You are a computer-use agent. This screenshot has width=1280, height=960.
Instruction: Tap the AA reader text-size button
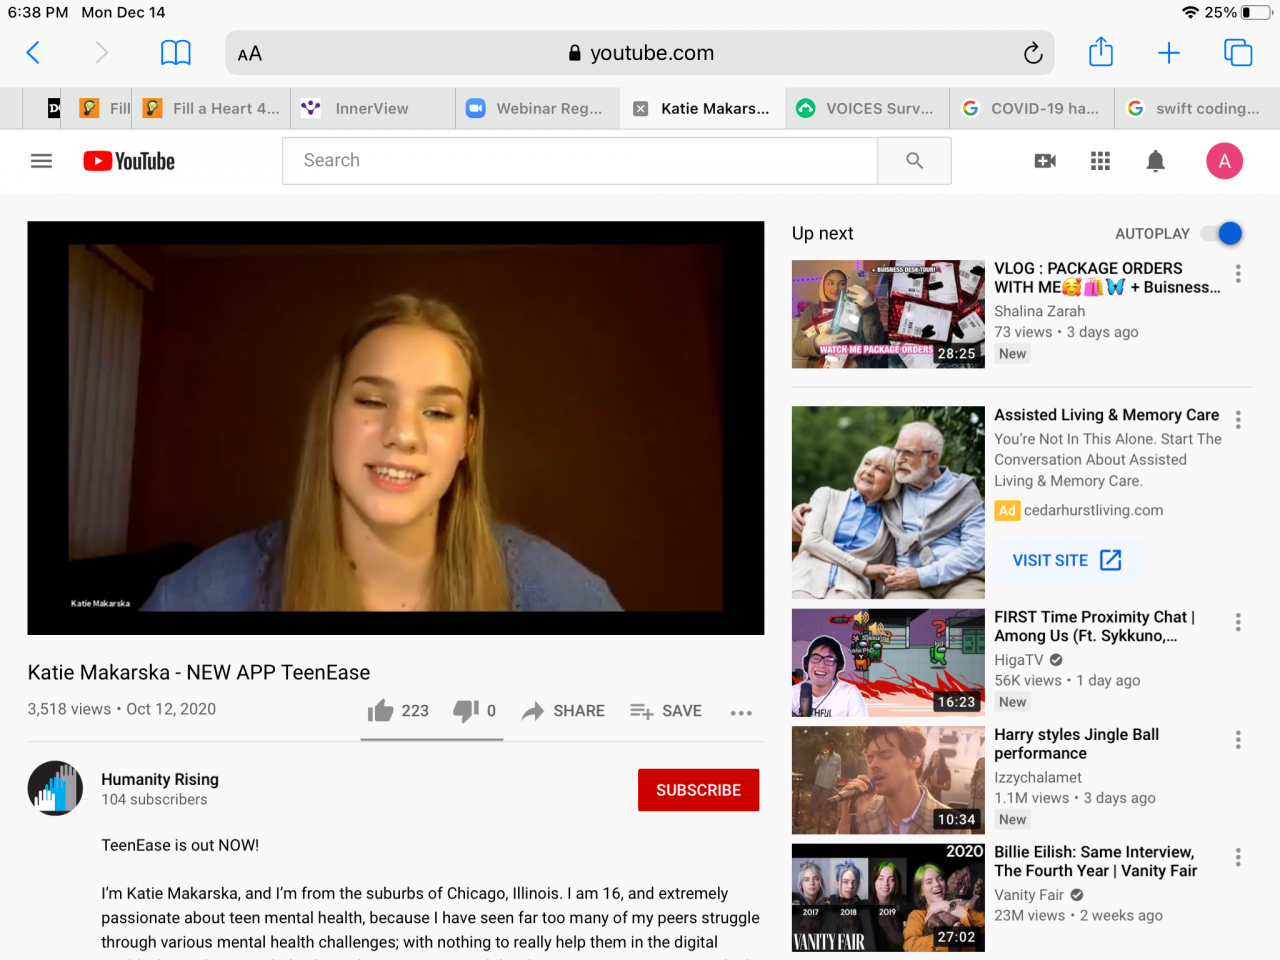pos(250,54)
